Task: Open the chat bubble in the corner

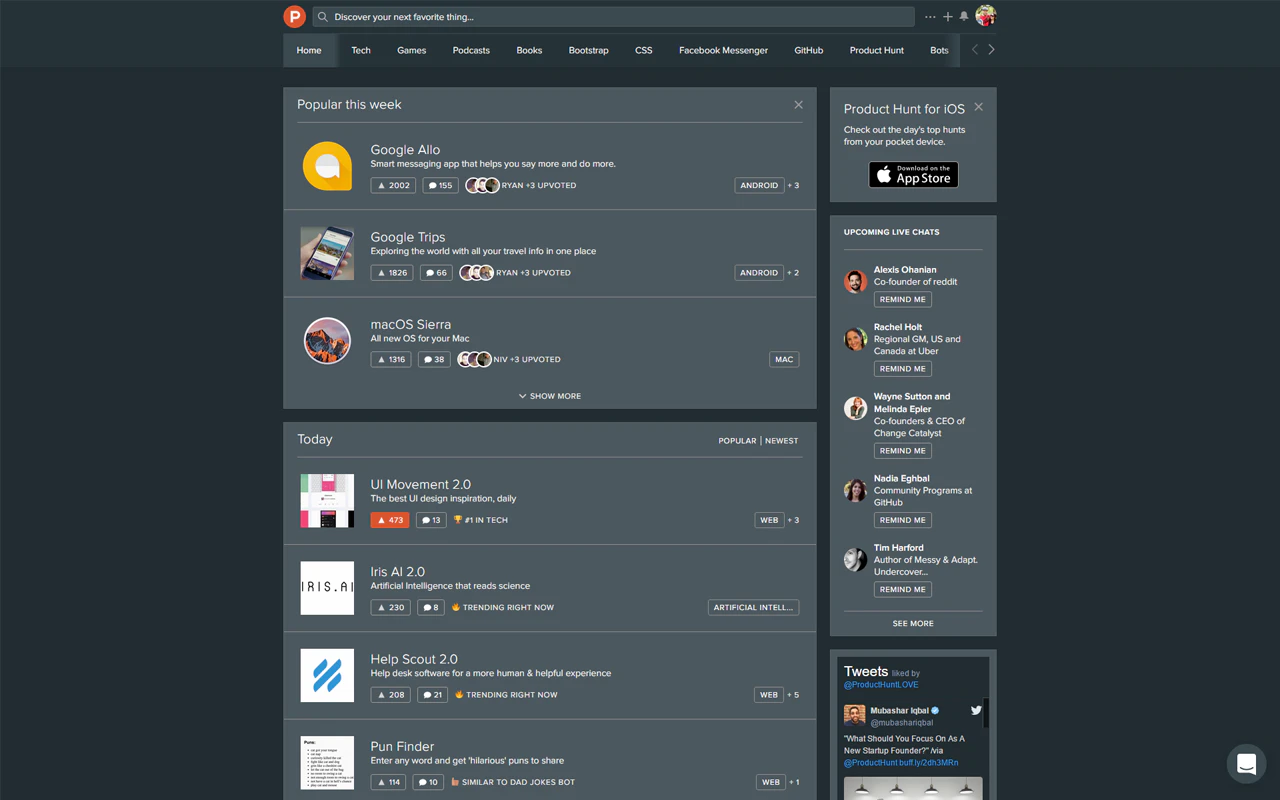Action: tap(1246, 763)
